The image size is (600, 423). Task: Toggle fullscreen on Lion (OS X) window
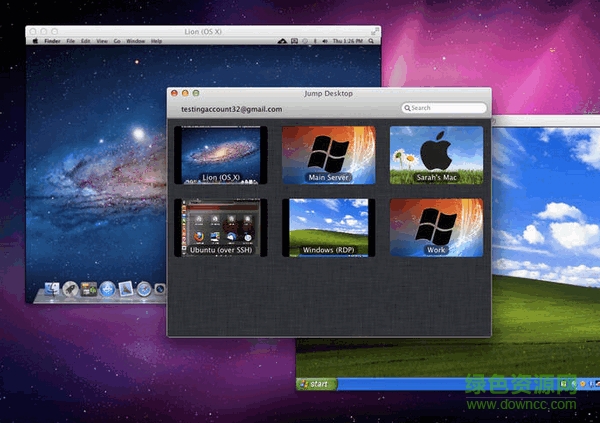coord(374,31)
